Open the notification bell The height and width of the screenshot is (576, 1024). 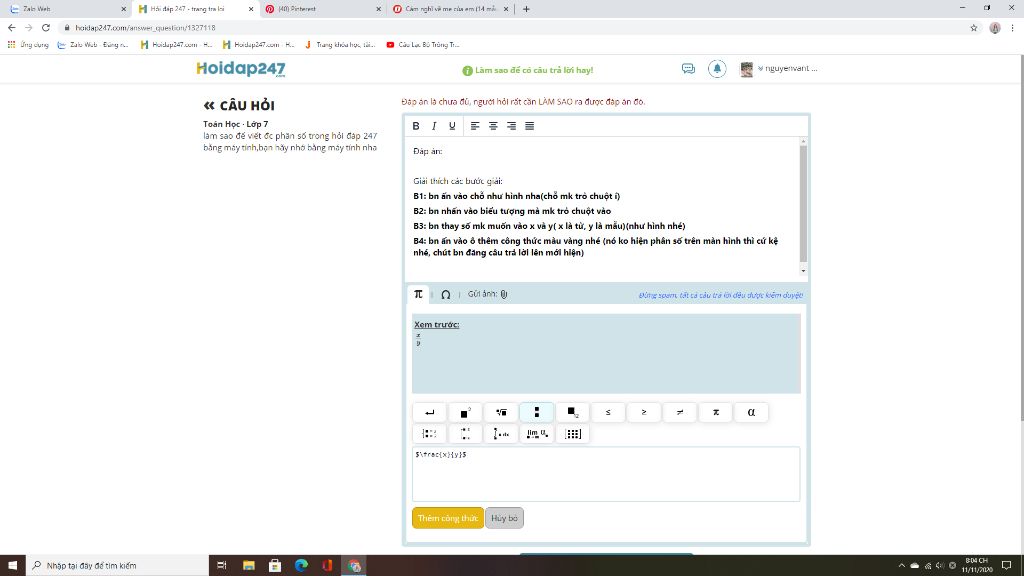click(717, 69)
